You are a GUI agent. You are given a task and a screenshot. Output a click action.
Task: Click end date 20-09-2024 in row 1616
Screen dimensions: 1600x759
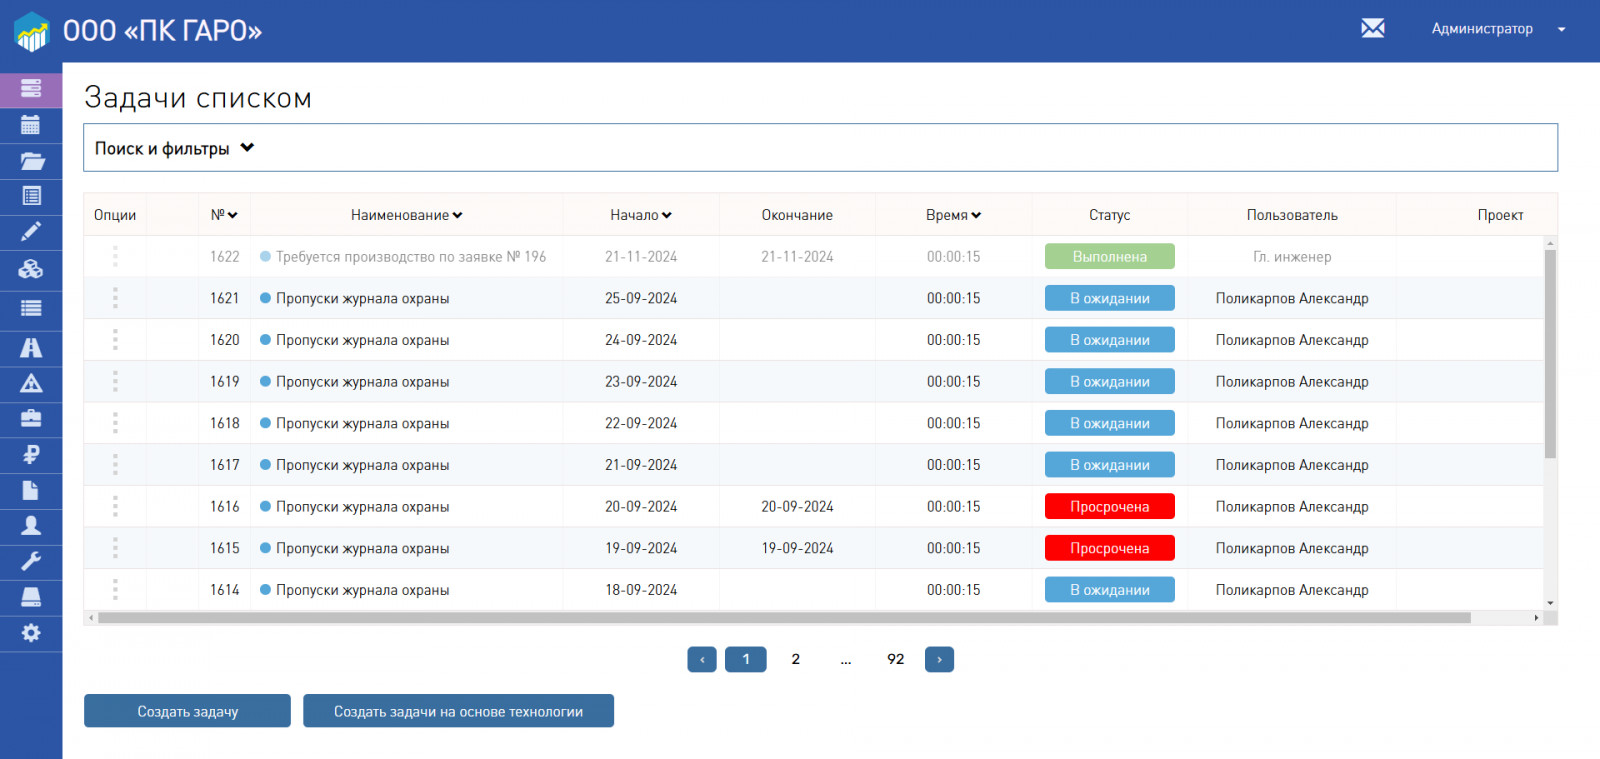[797, 507]
